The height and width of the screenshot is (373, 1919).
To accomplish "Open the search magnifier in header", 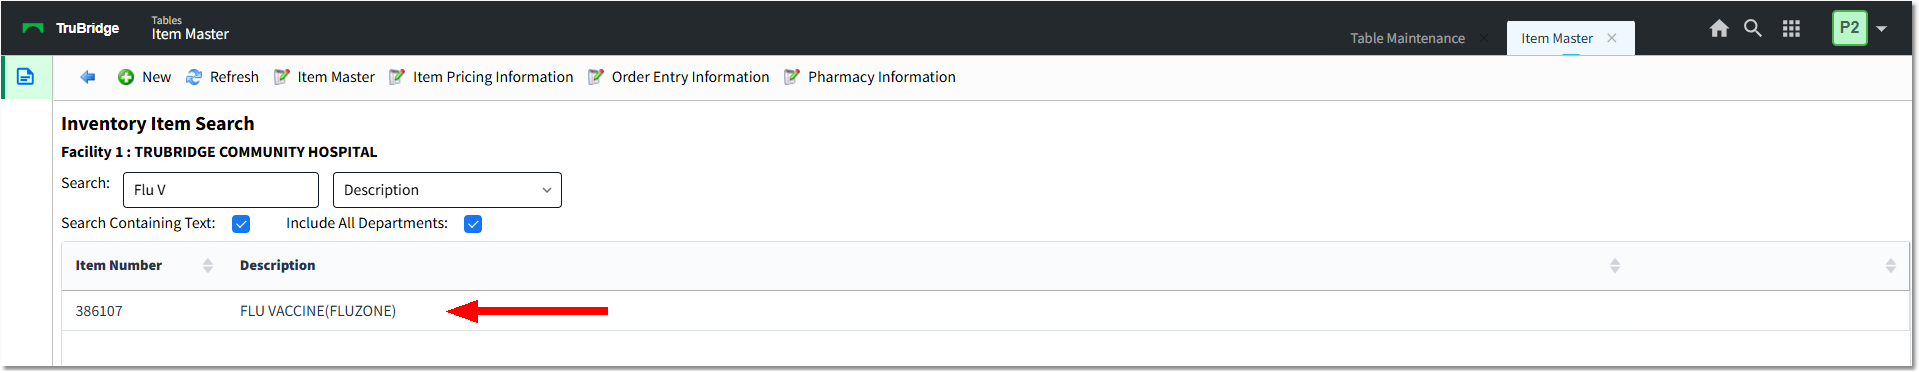I will point(1753,28).
